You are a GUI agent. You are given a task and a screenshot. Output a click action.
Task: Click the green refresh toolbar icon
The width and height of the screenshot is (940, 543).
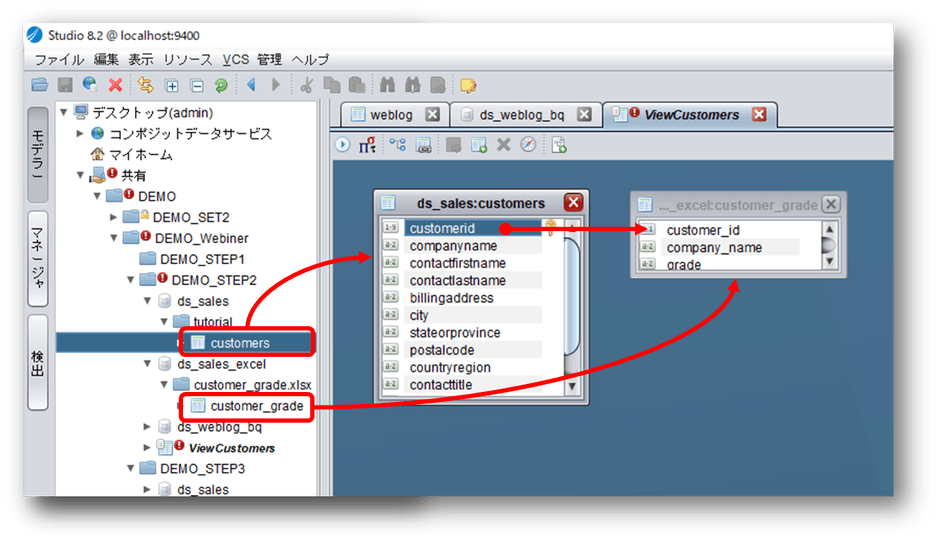(x=221, y=86)
